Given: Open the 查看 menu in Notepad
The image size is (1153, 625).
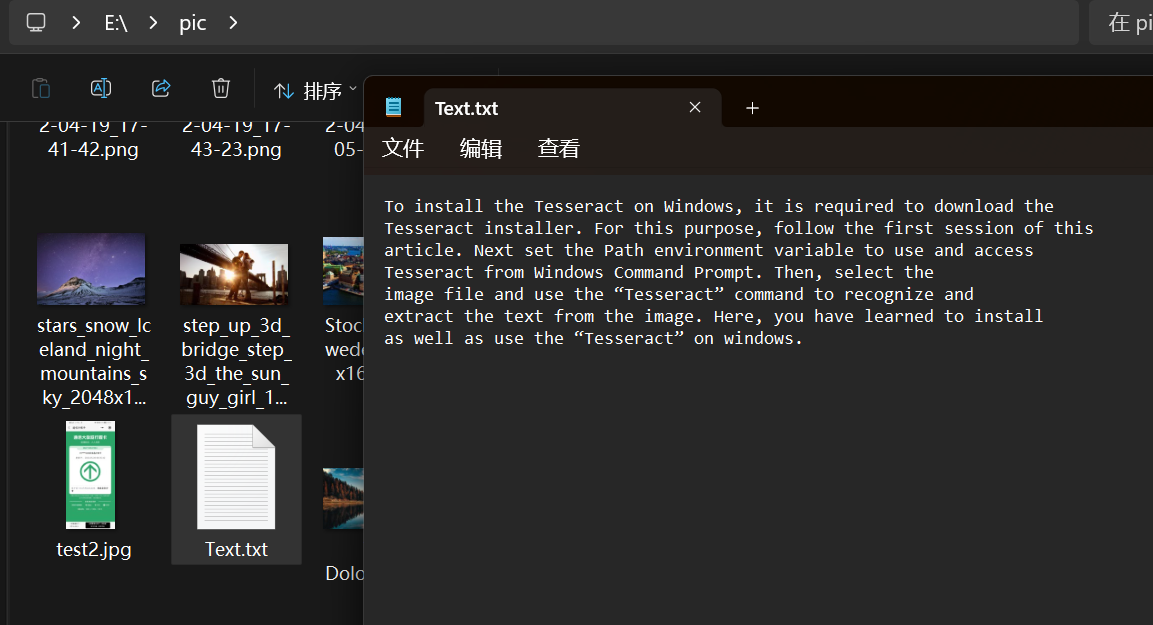Looking at the screenshot, I should pyautogui.click(x=559, y=149).
